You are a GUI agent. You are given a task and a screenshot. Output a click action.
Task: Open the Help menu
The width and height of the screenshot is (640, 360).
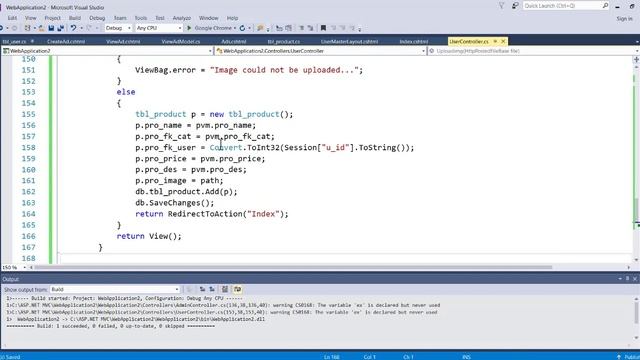tap(232, 18)
